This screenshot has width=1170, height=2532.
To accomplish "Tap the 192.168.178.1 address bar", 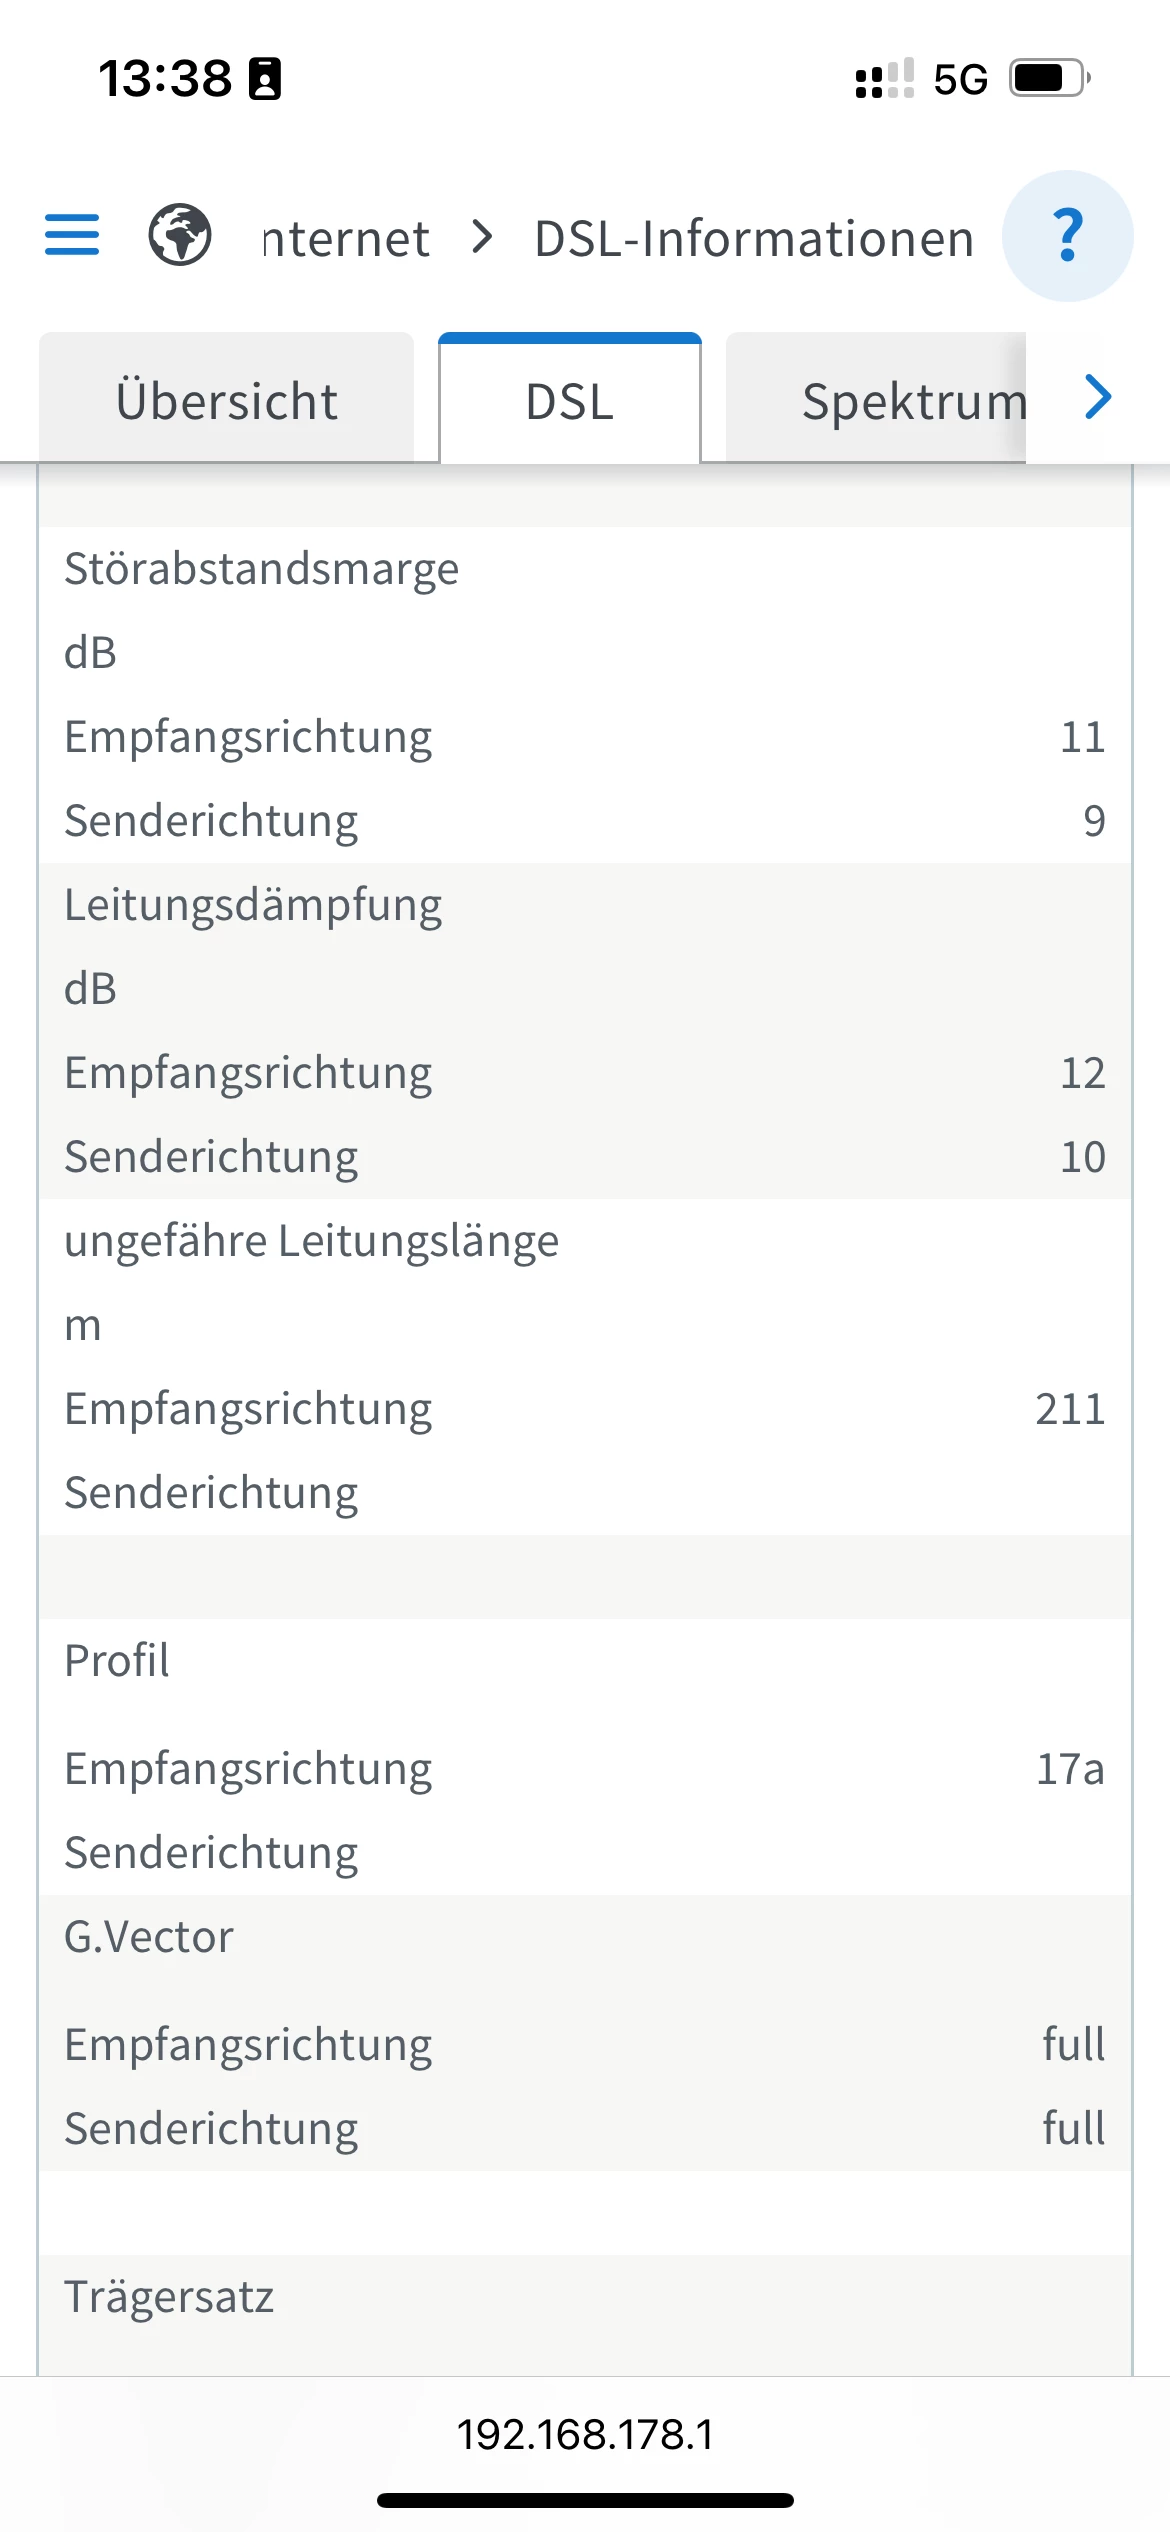I will 585,2434.
